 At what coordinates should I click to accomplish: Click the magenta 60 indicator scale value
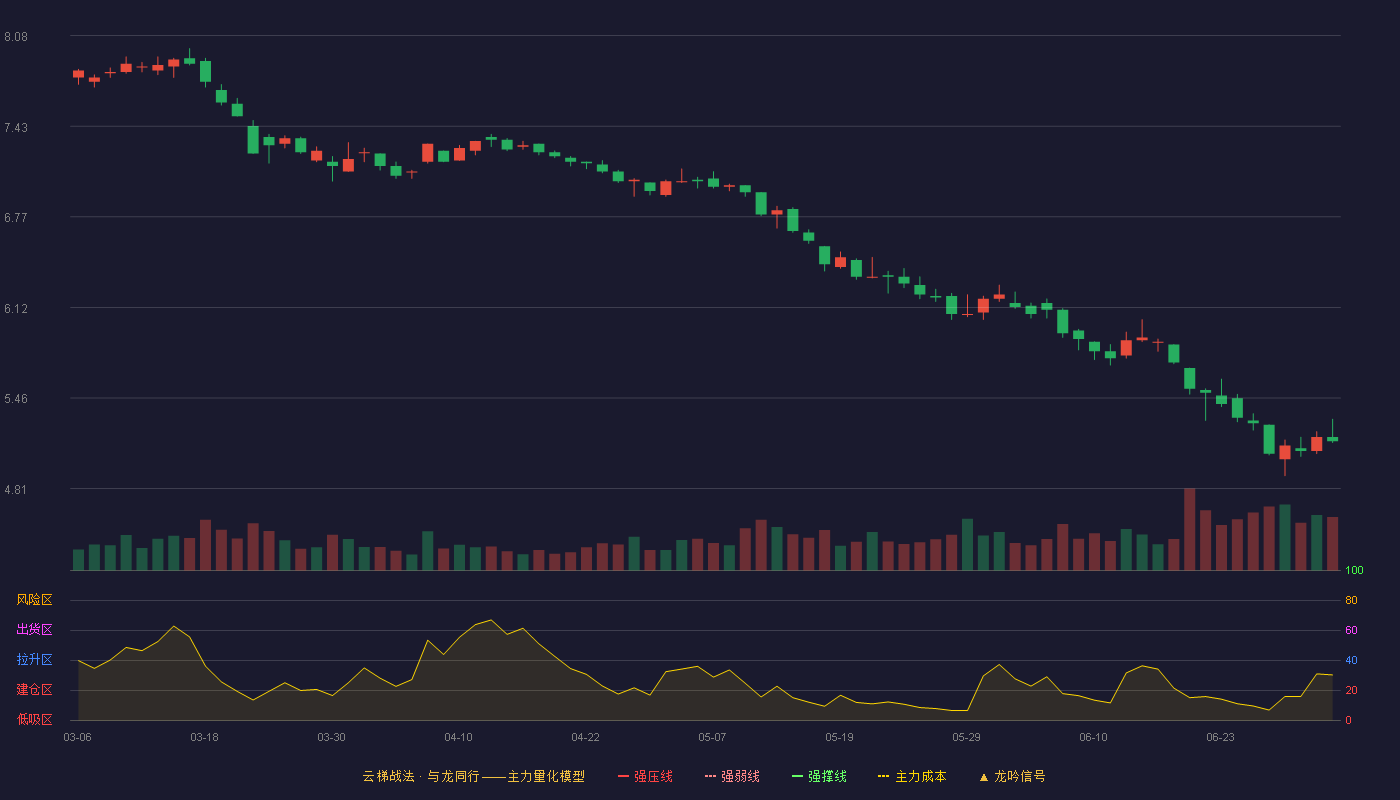[x=1351, y=630]
